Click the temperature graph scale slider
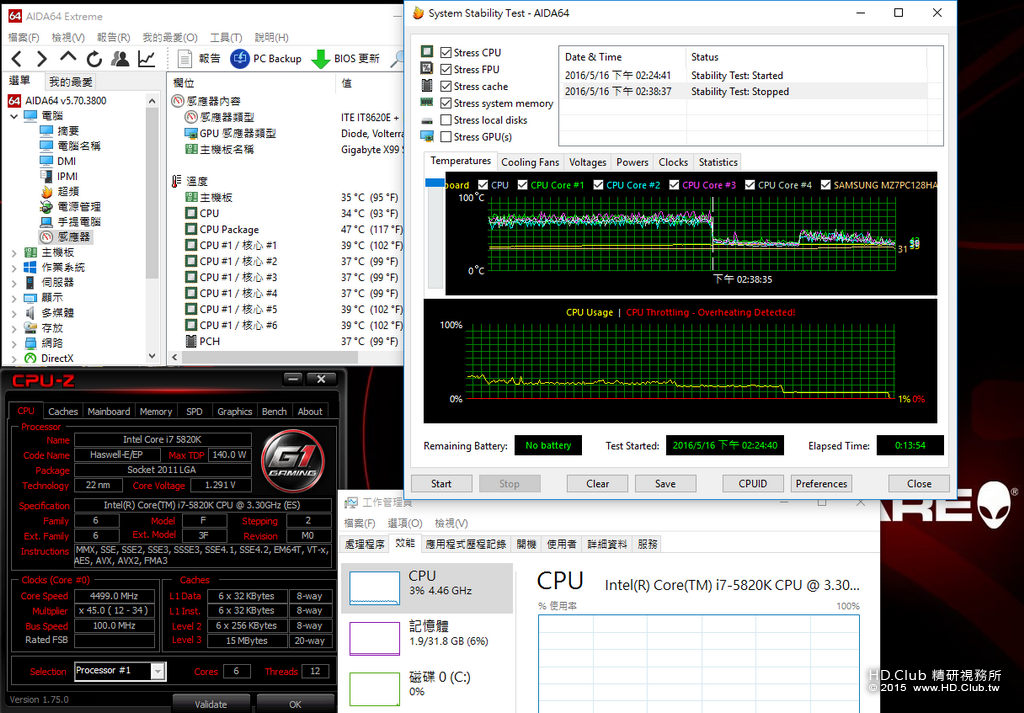This screenshot has height=713, width=1024. click(435, 183)
